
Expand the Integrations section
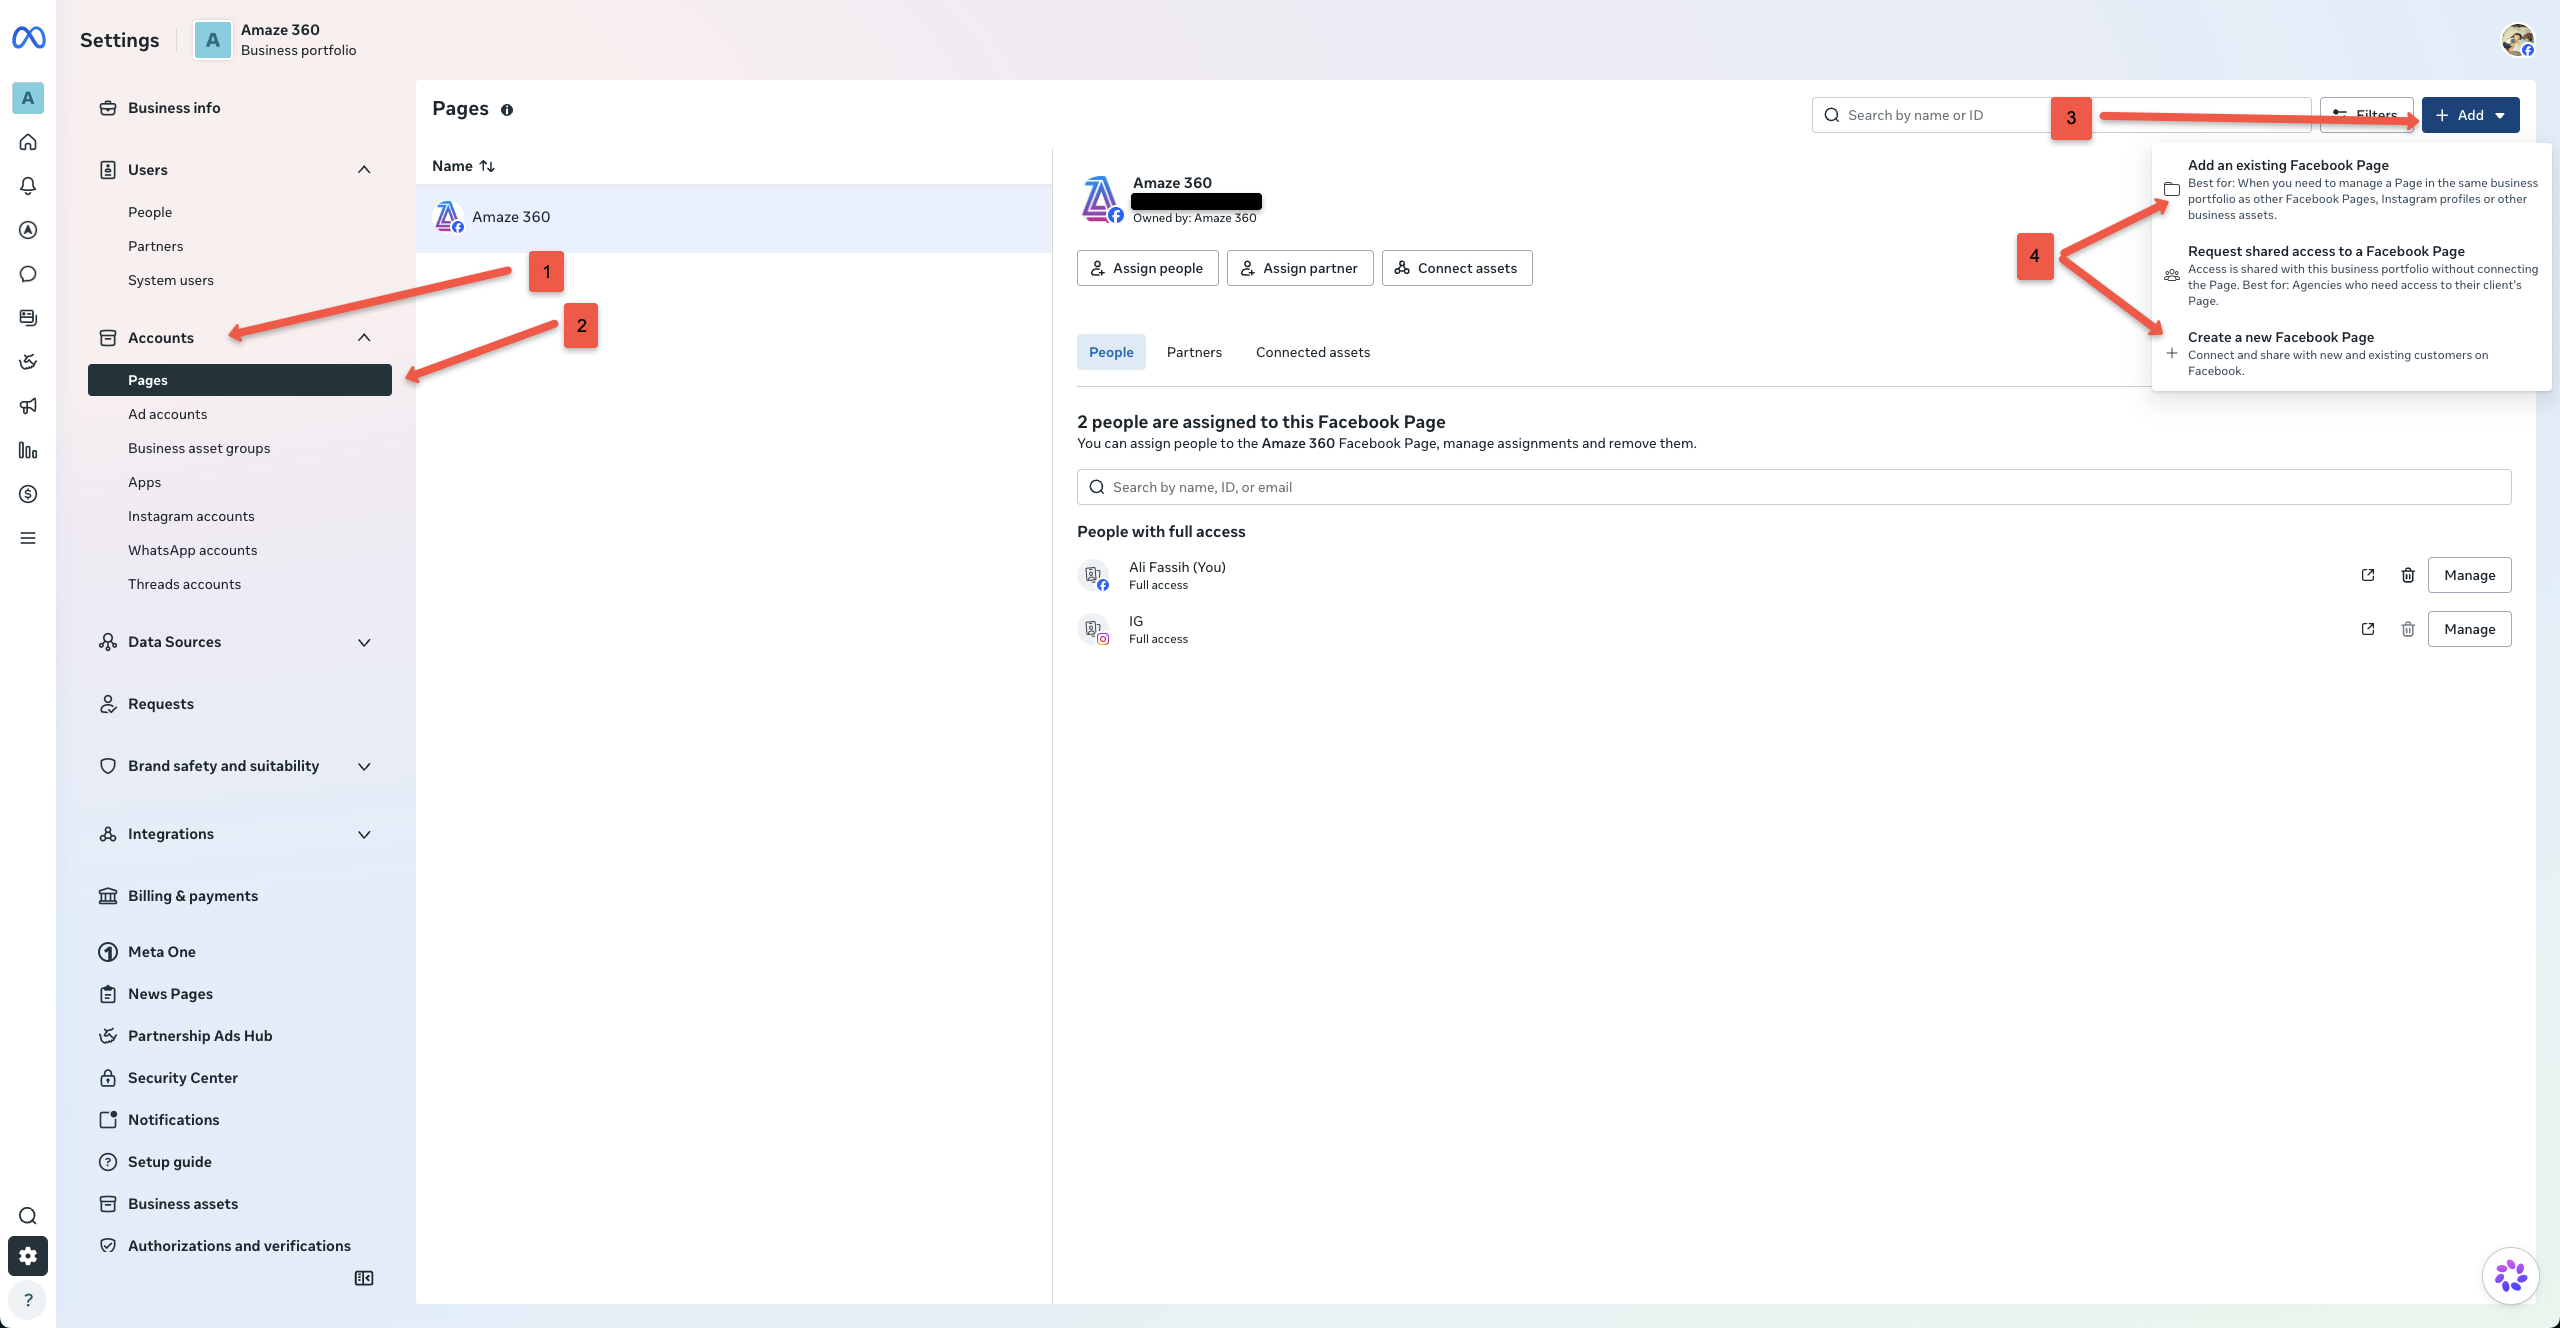click(x=364, y=834)
